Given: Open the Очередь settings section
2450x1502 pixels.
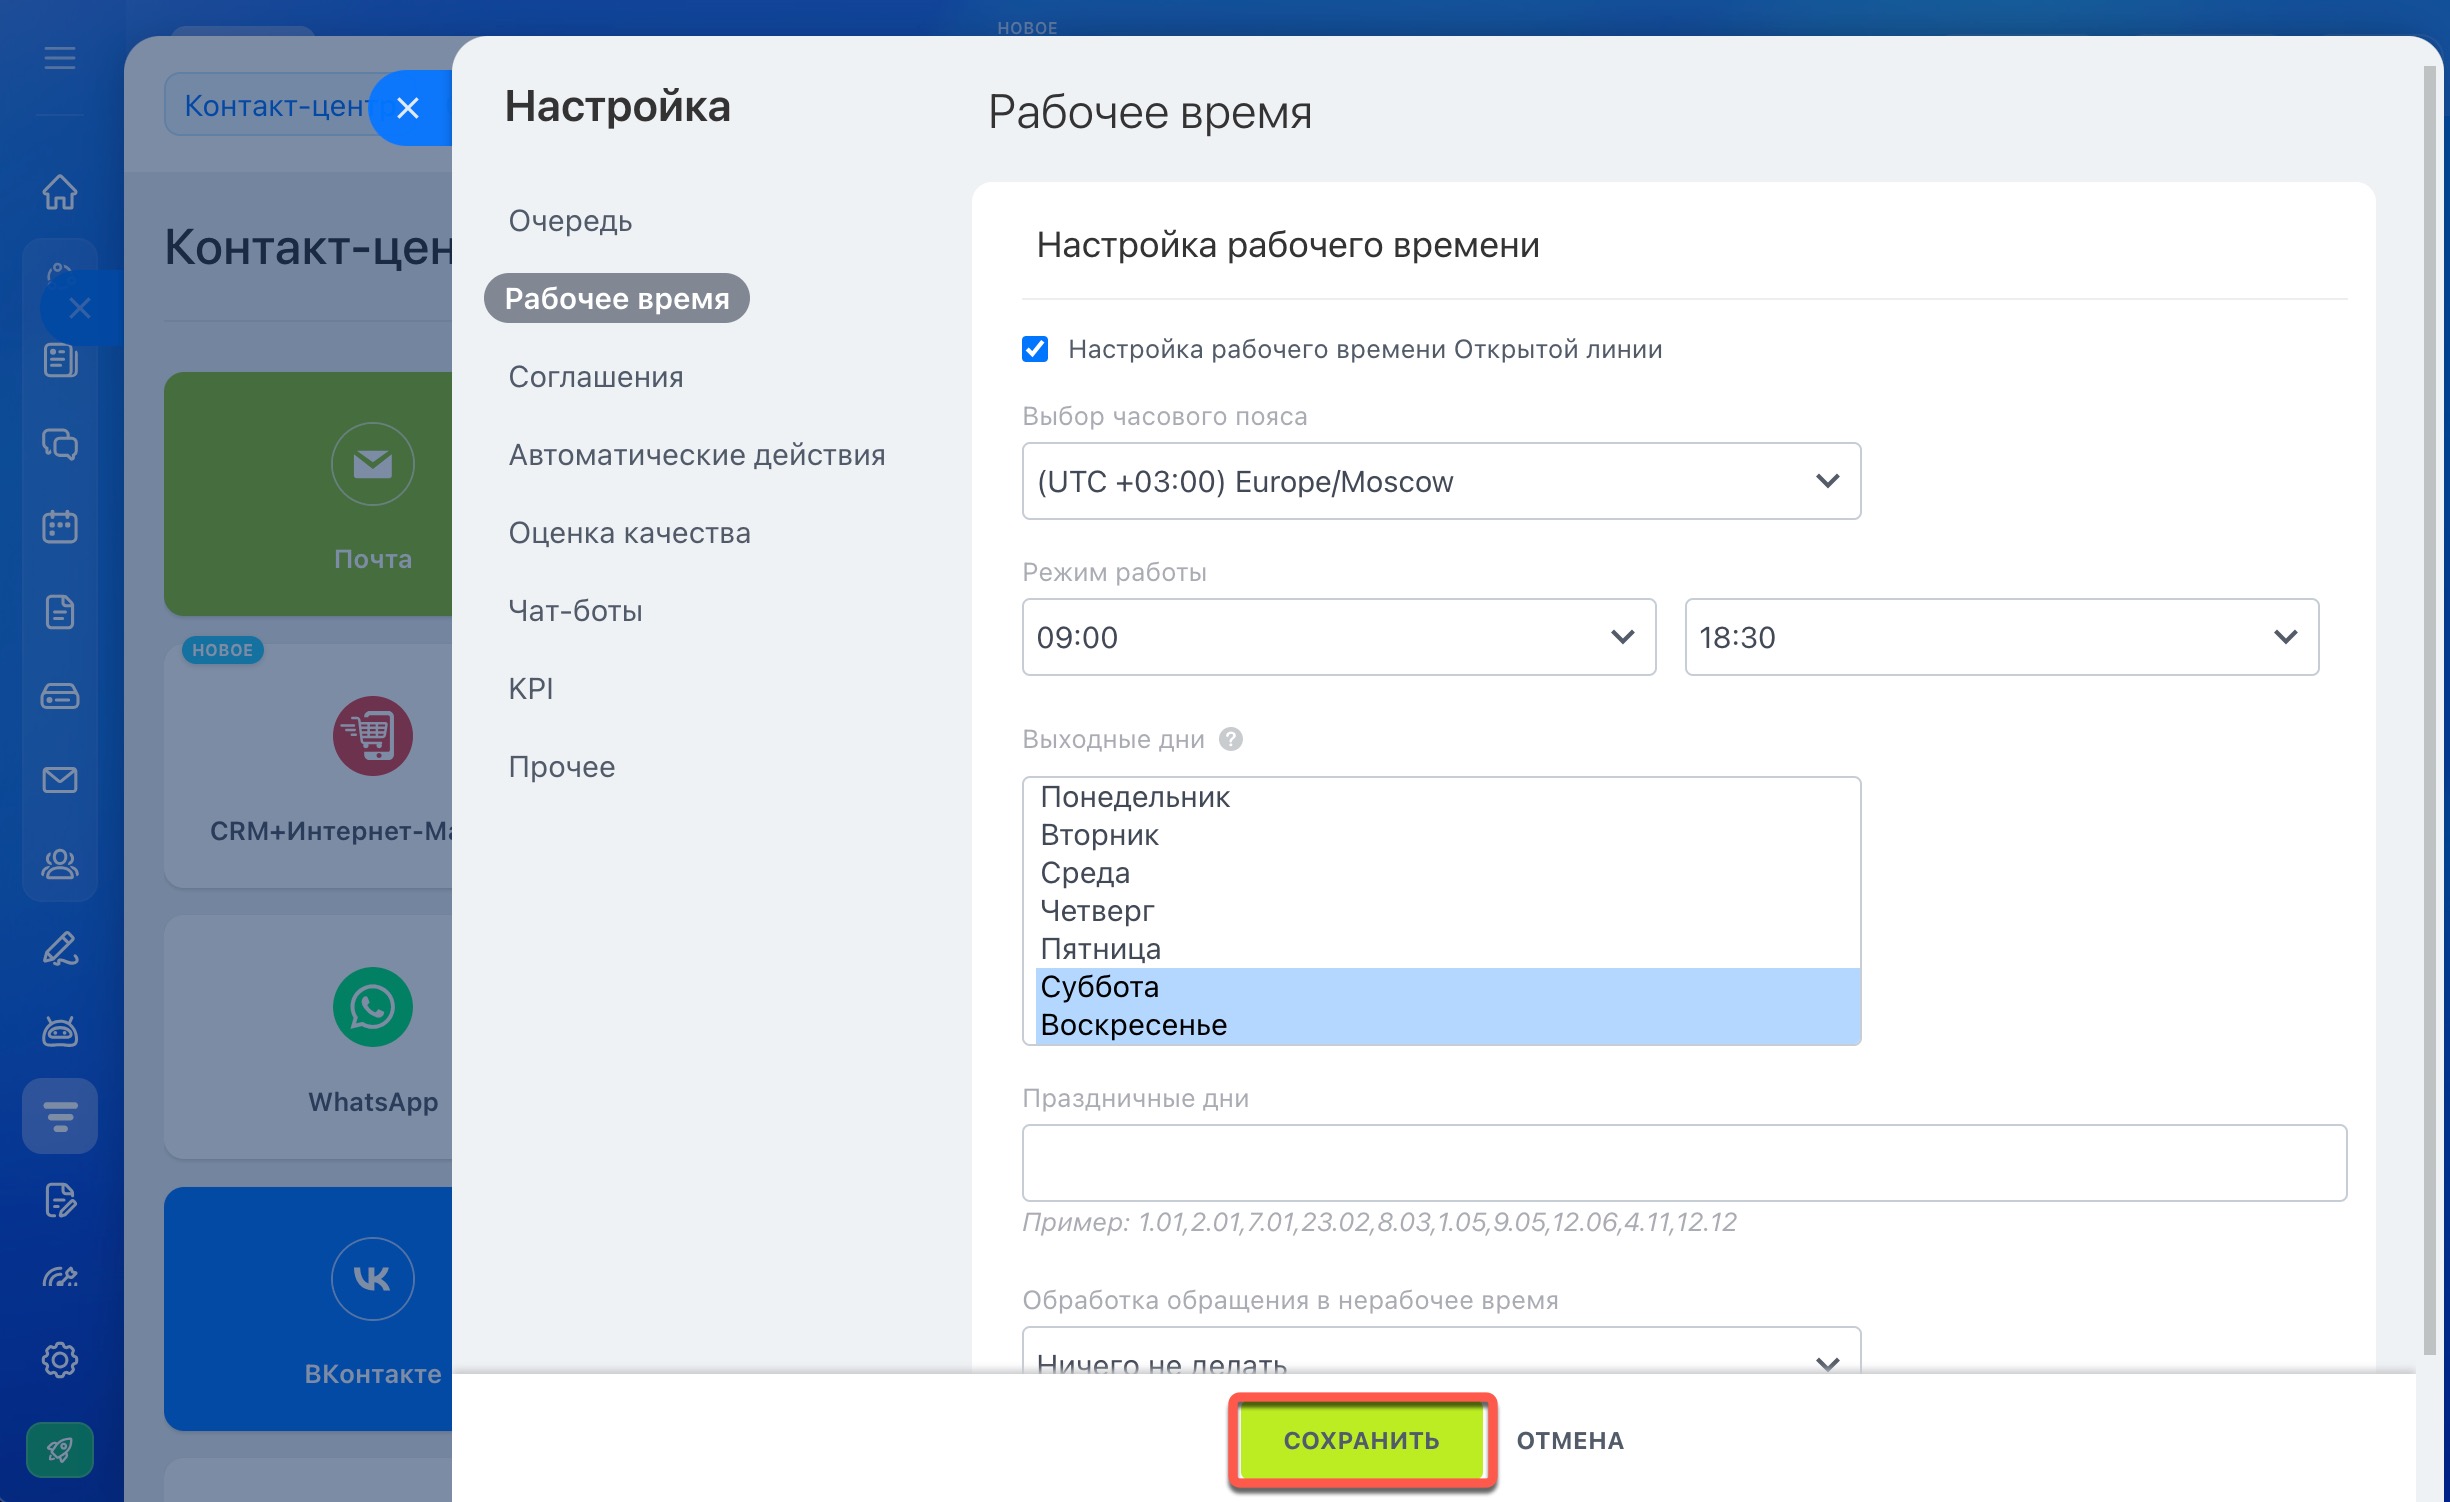Looking at the screenshot, I should pyautogui.click(x=570, y=221).
